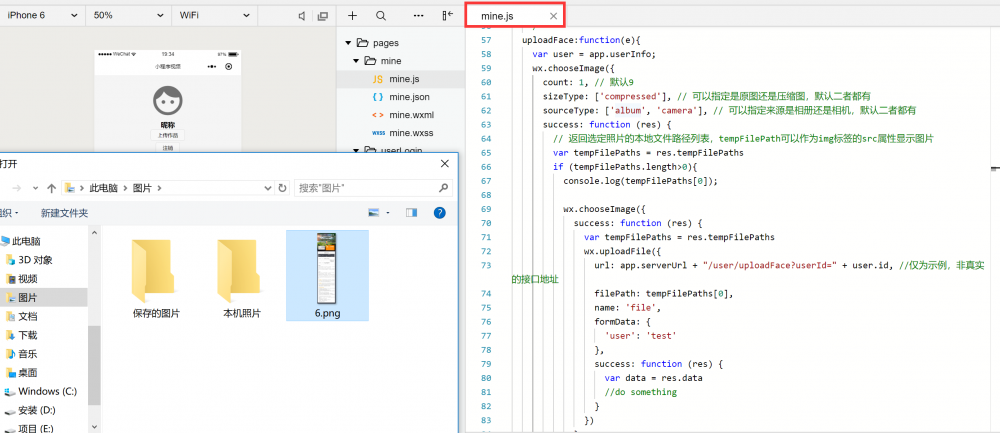Click the detach simulator window icon
1000x433 pixels.
click(322, 16)
